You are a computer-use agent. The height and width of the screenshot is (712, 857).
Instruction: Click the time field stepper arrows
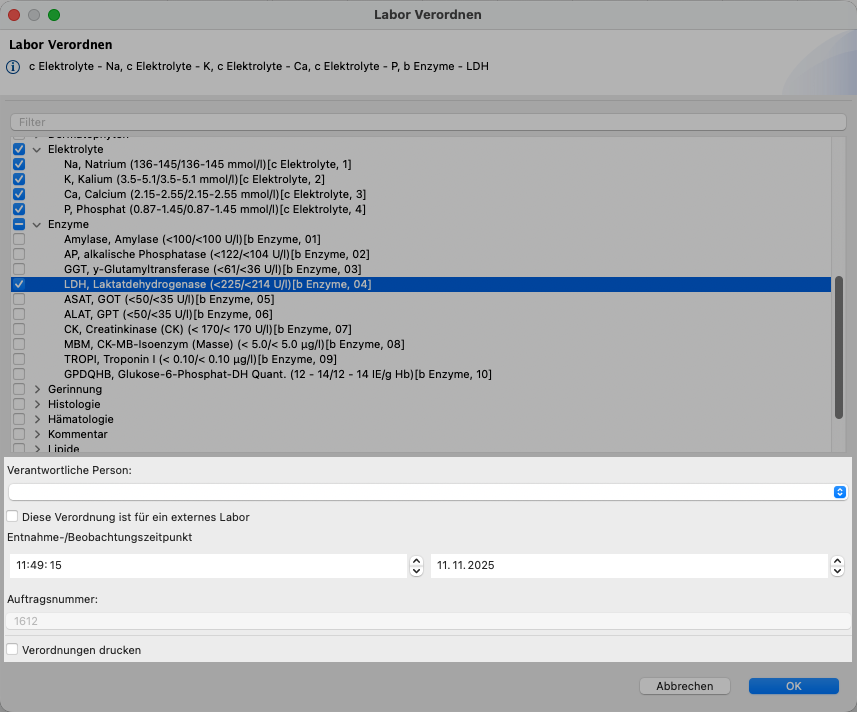(416, 565)
